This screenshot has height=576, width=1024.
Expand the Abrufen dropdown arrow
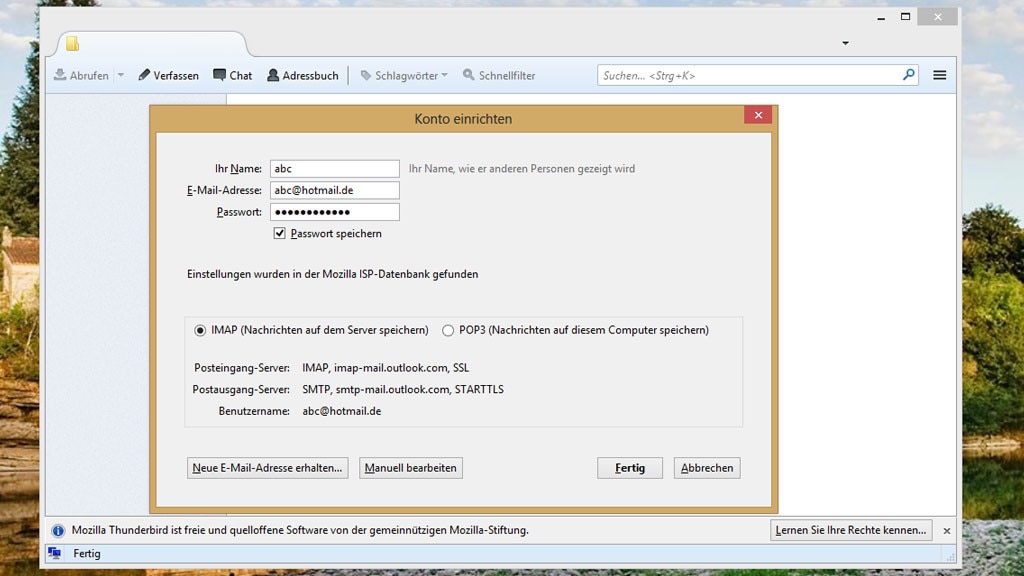click(x=120, y=75)
